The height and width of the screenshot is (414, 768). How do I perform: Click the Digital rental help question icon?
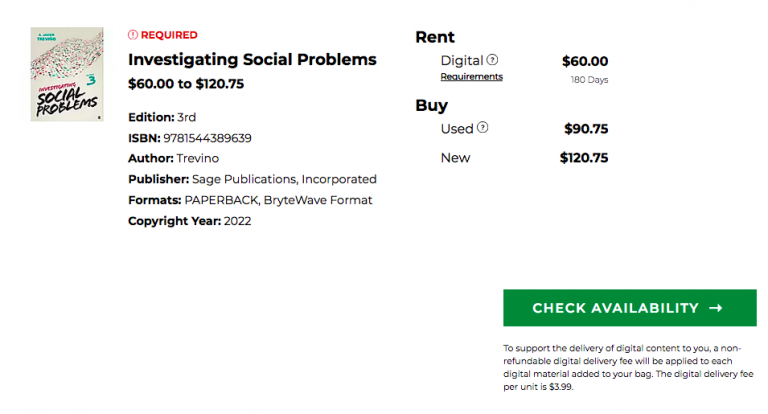coord(492,60)
